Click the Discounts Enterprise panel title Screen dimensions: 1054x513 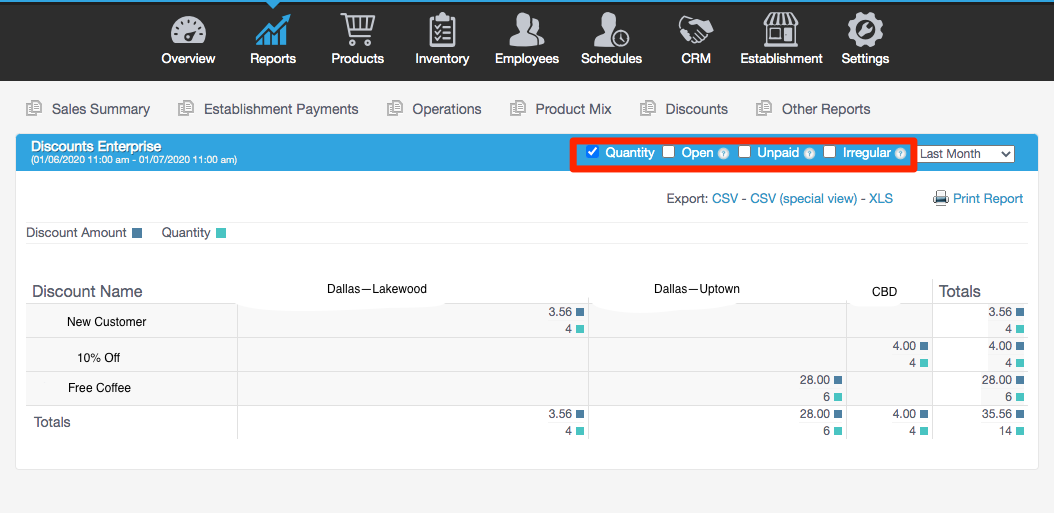[x=96, y=146]
